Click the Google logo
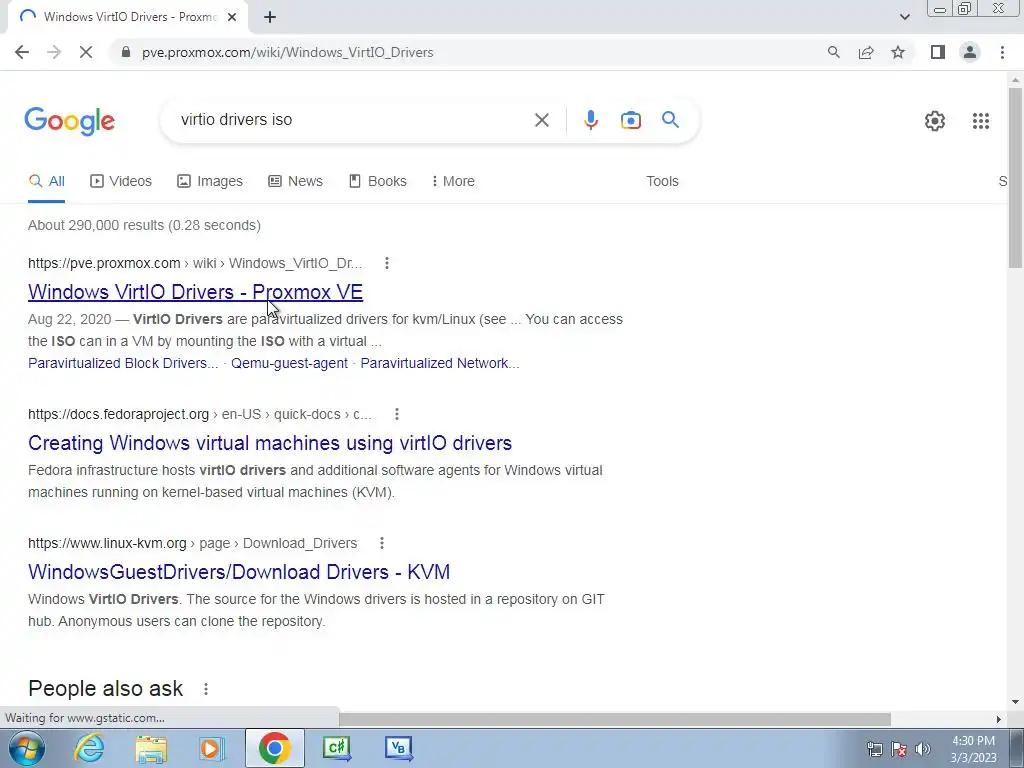This screenshot has width=1024, height=768. click(70, 121)
